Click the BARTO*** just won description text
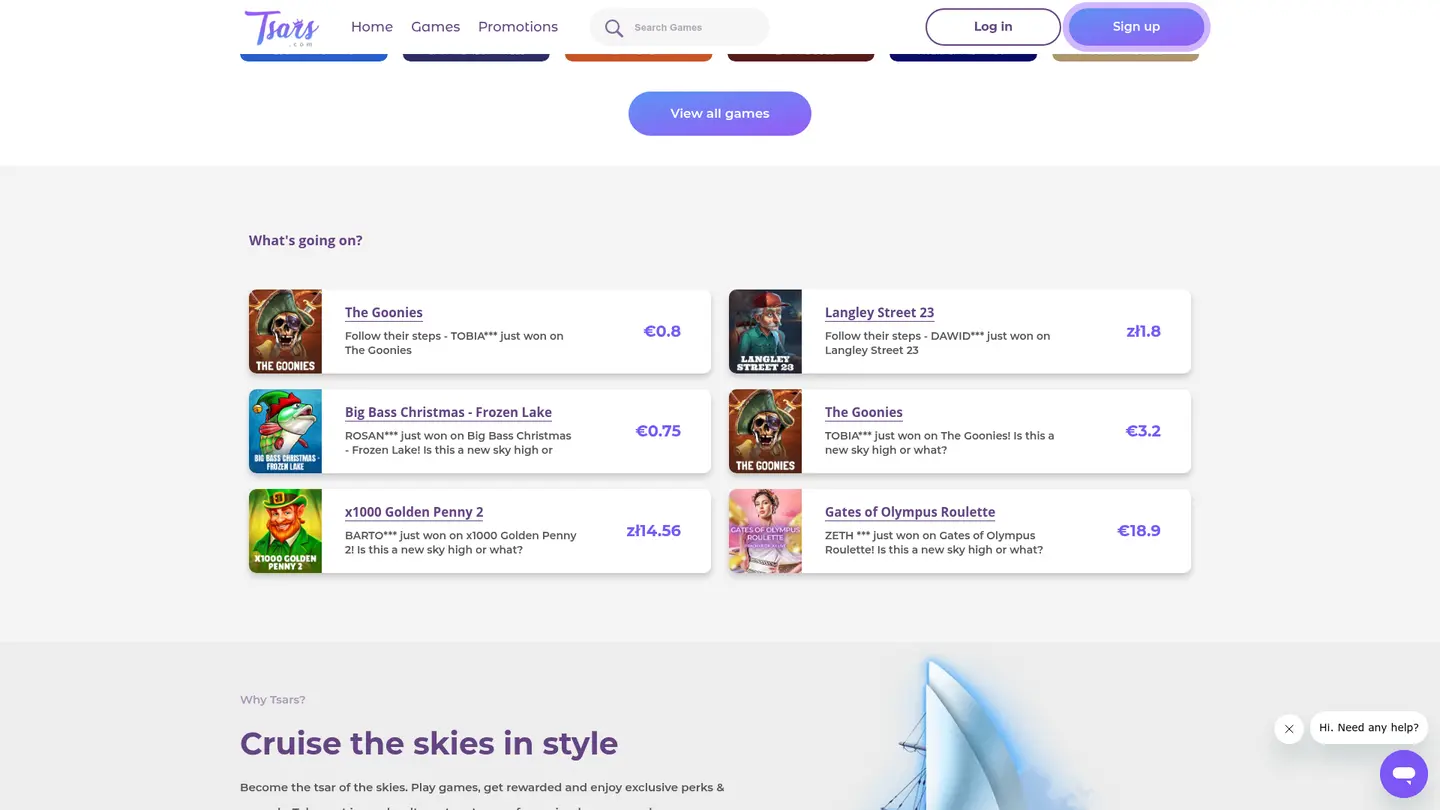 (x=461, y=543)
